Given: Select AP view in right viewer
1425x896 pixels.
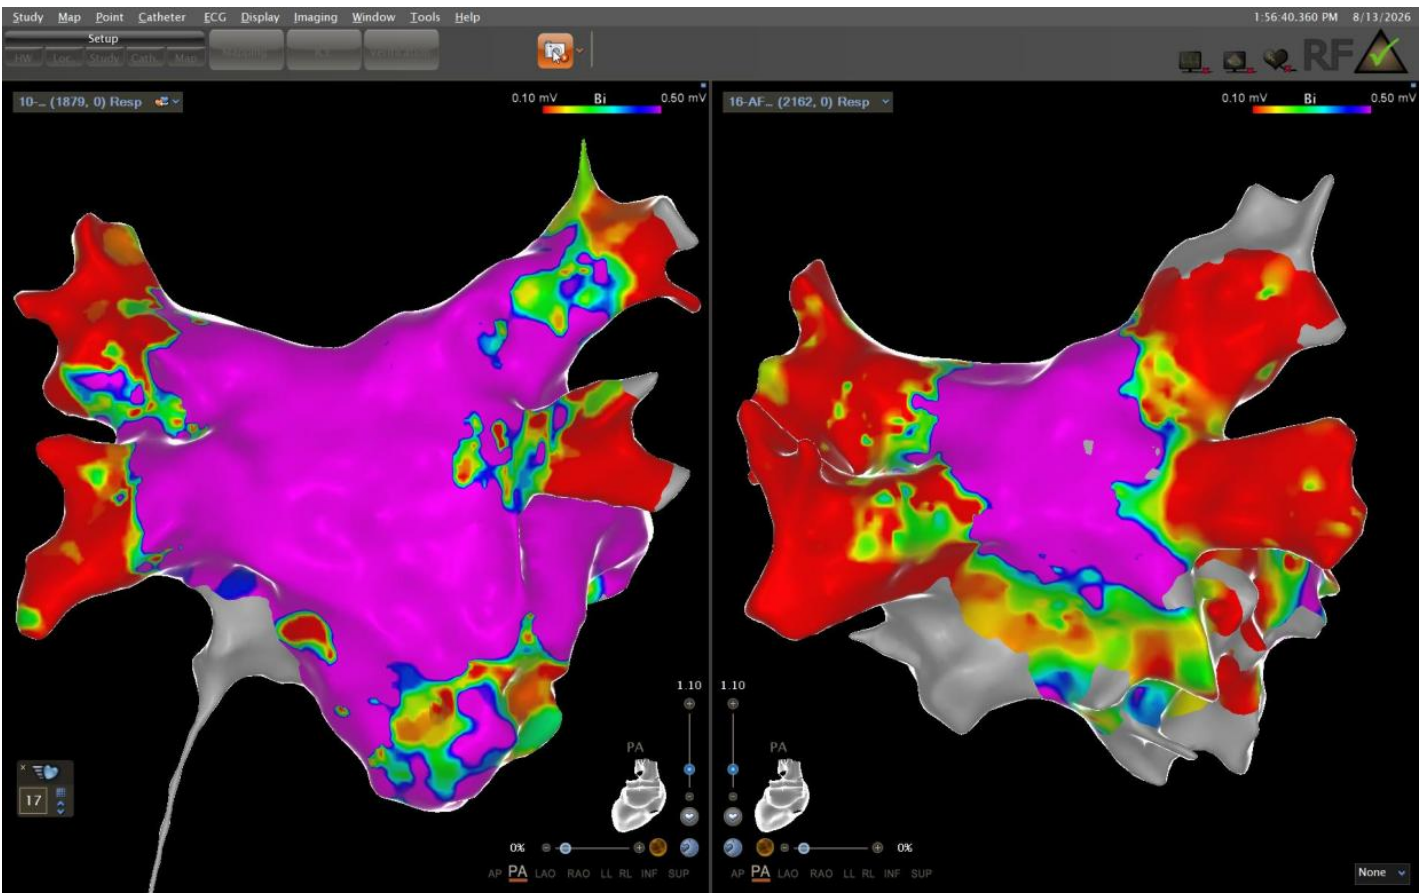Looking at the screenshot, I should coord(737,873).
